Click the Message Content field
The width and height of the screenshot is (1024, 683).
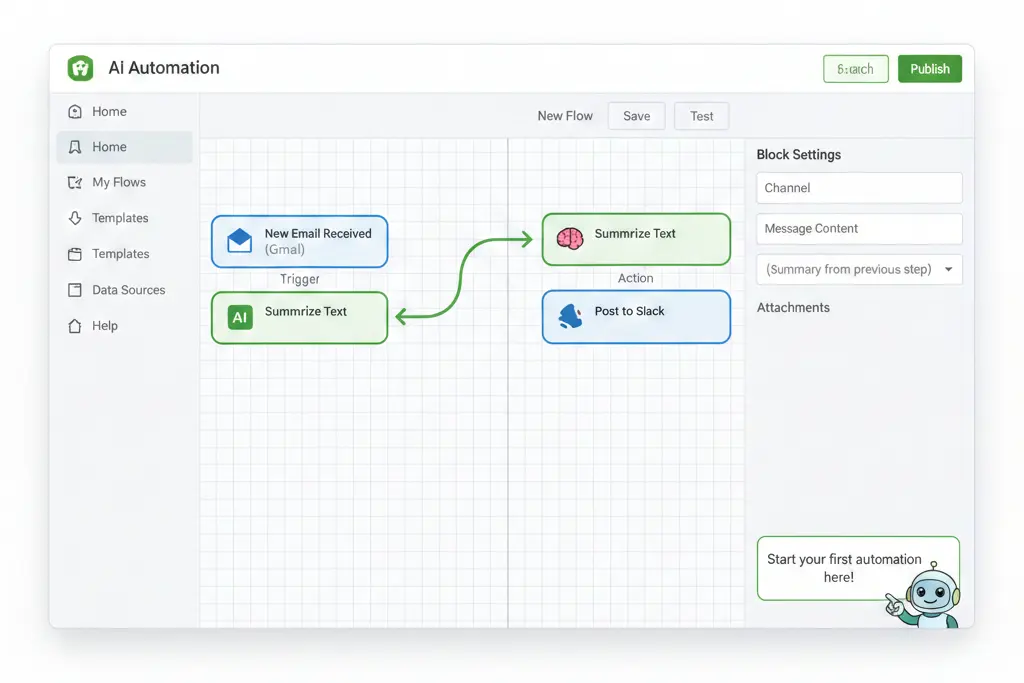pyautogui.click(x=858, y=228)
